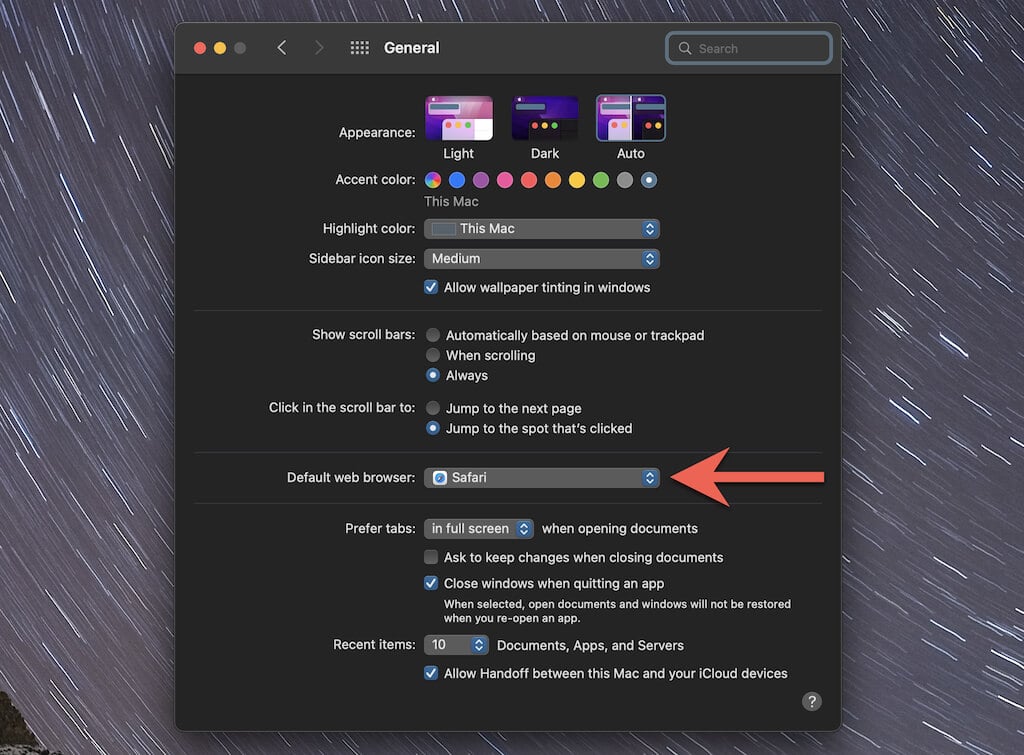Viewport: 1024px width, 755px height.
Task: Click the Safari icon in browser dropdown
Action: click(x=440, y=477)
